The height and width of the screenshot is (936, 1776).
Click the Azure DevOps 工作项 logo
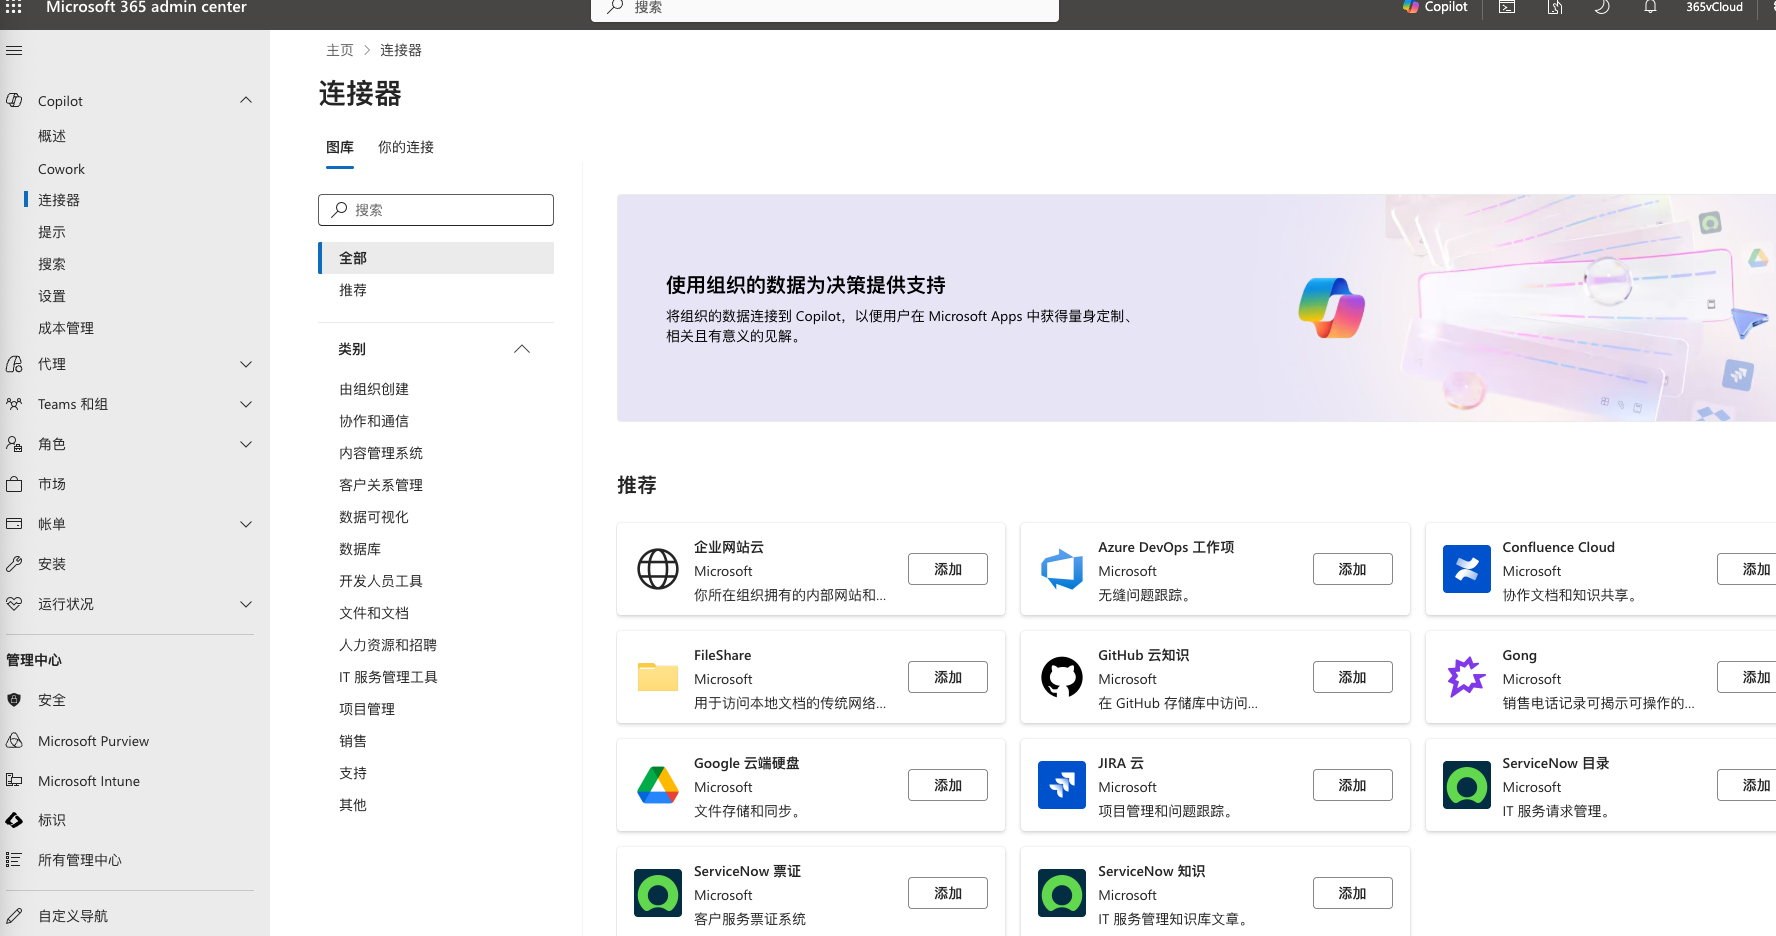point(1062,569)
